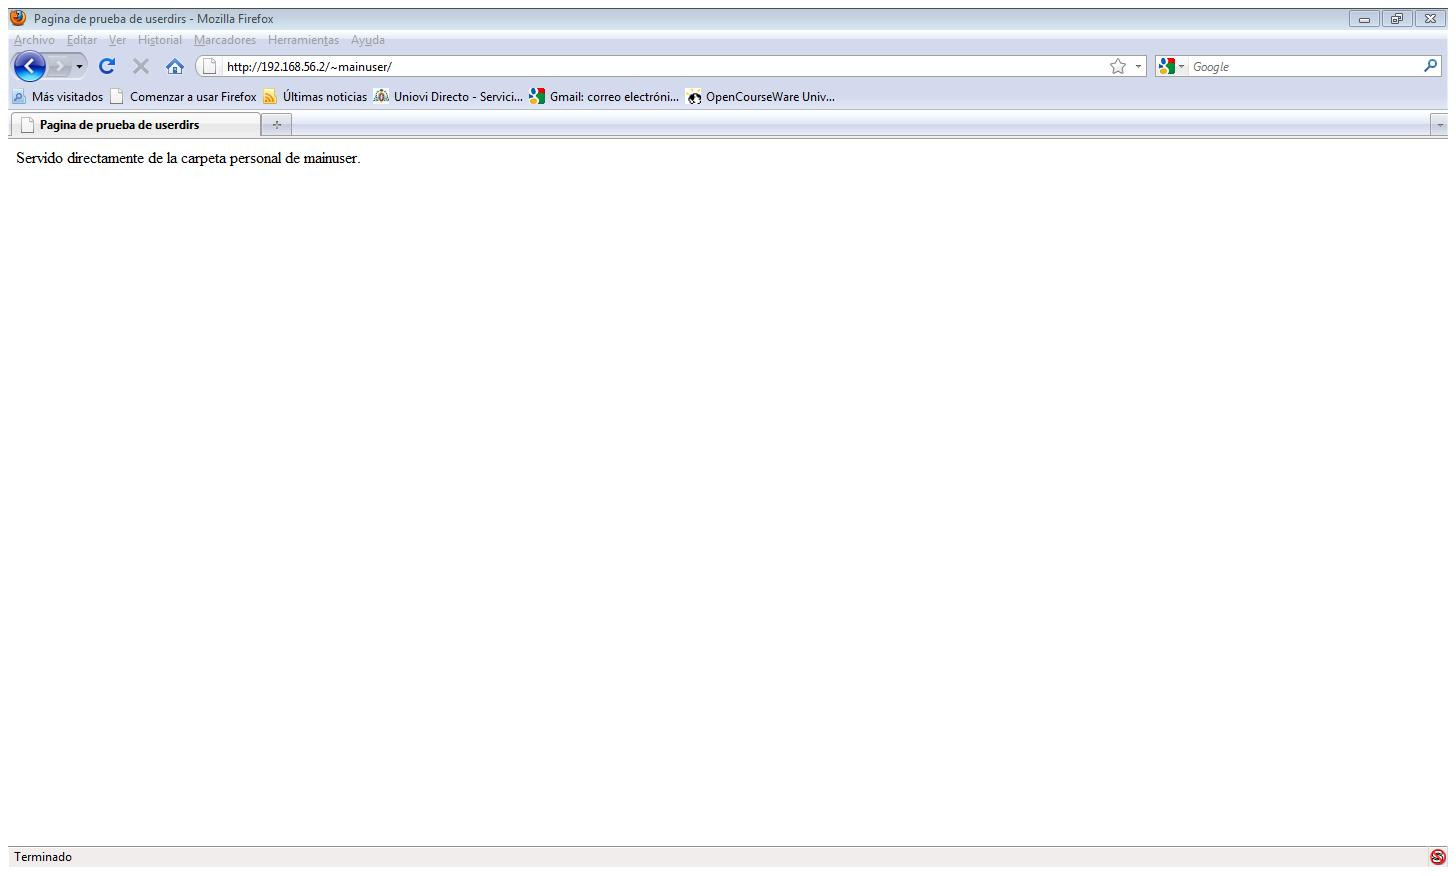Open the Más visitados bookmark folder
This screenshot has width=1456, height=876.
[57, 97]
